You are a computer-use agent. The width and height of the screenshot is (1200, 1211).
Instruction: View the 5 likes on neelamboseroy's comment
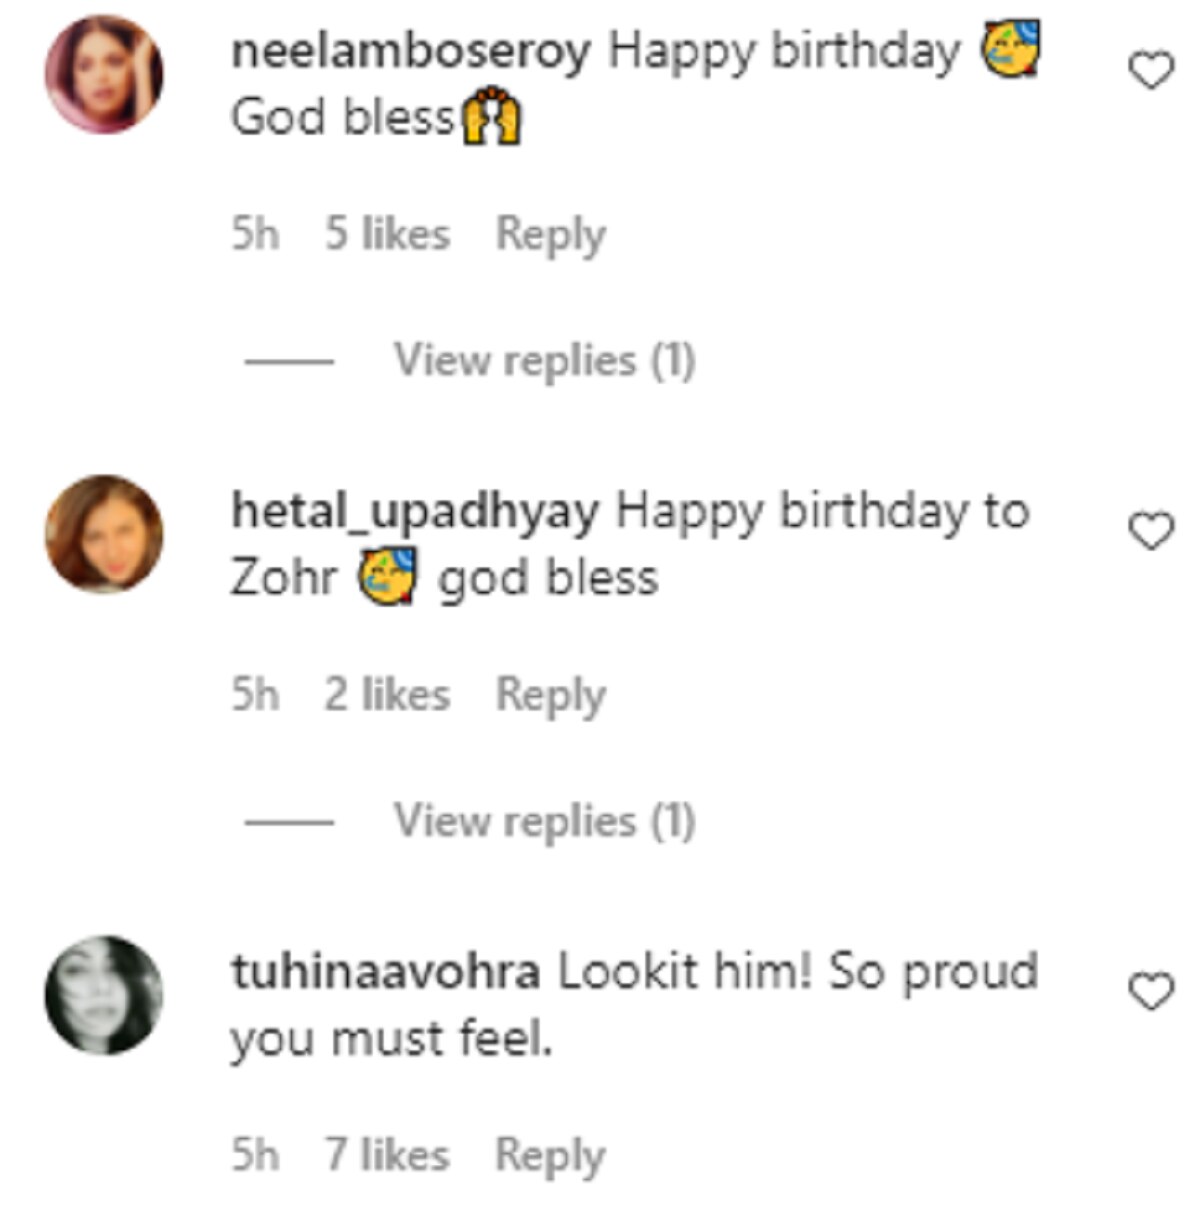pos(387,236)
